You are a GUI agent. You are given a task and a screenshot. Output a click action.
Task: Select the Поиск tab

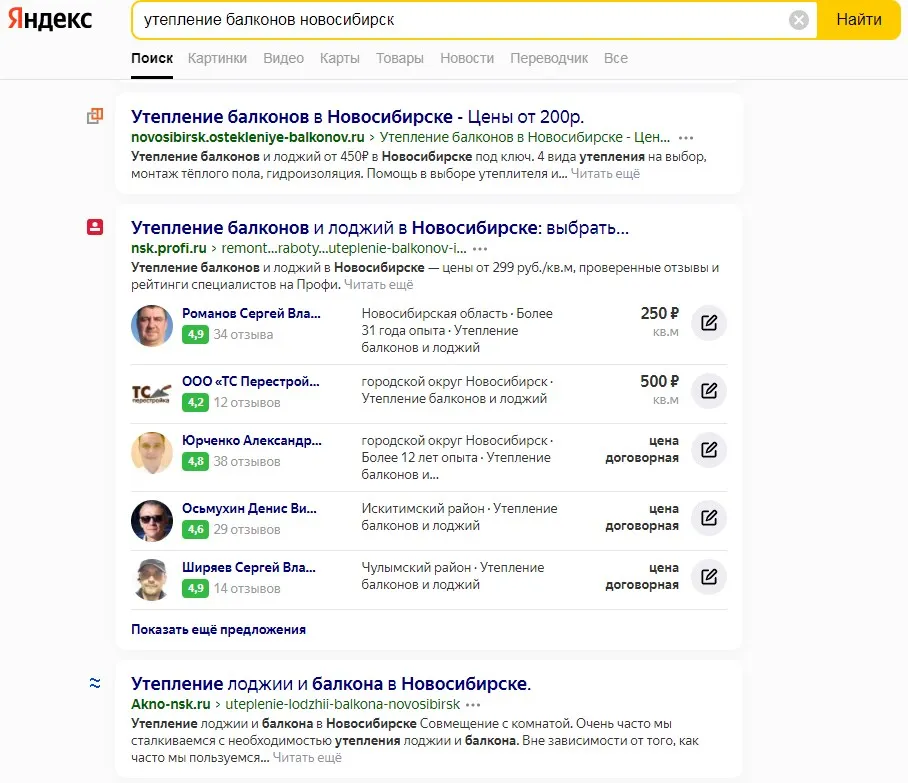coord(152,58)
